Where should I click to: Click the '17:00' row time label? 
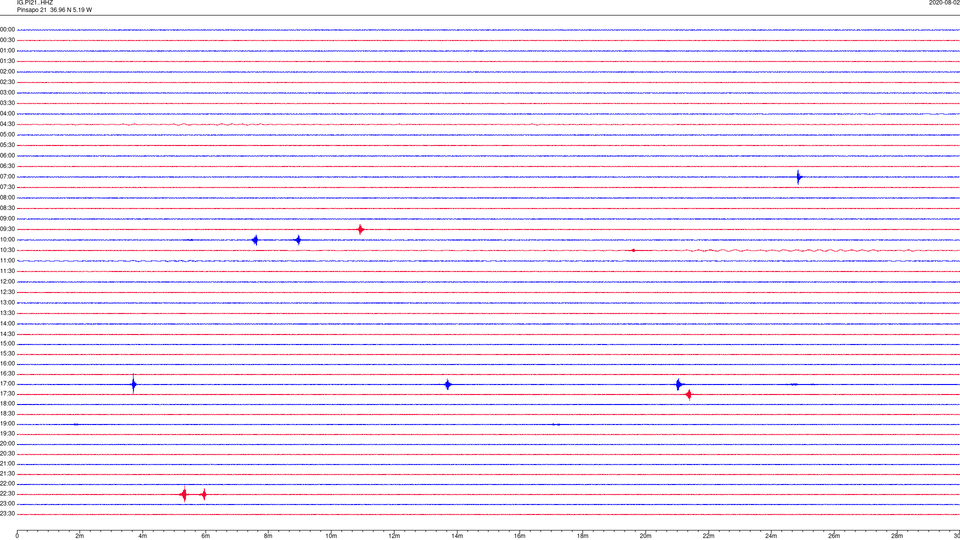tap(7, 384)
